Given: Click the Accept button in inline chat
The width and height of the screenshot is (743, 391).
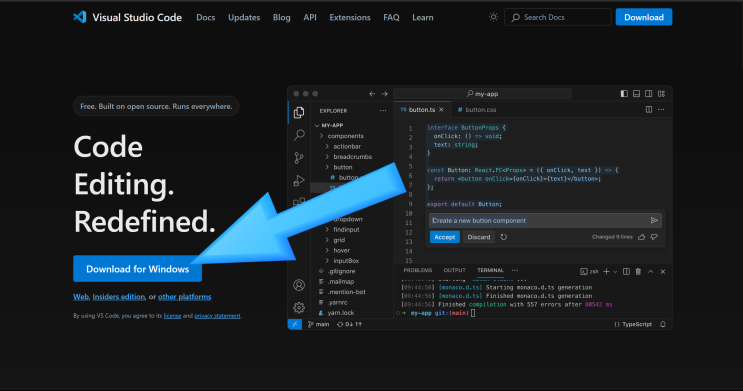Looking at the screenshot, I should tap(444, 237).
